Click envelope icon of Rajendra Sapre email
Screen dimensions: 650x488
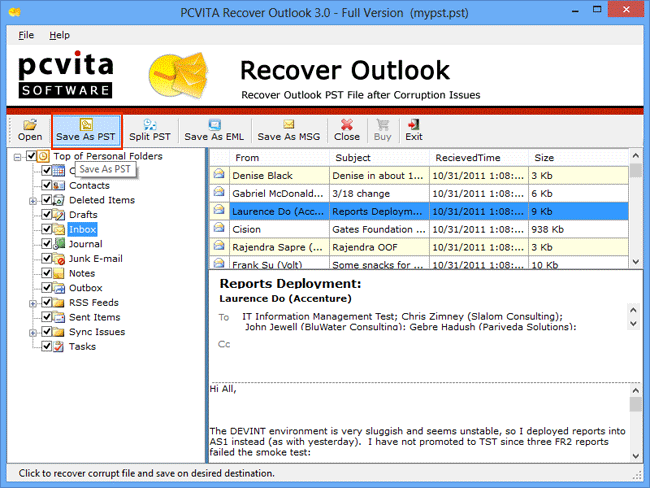219,245
